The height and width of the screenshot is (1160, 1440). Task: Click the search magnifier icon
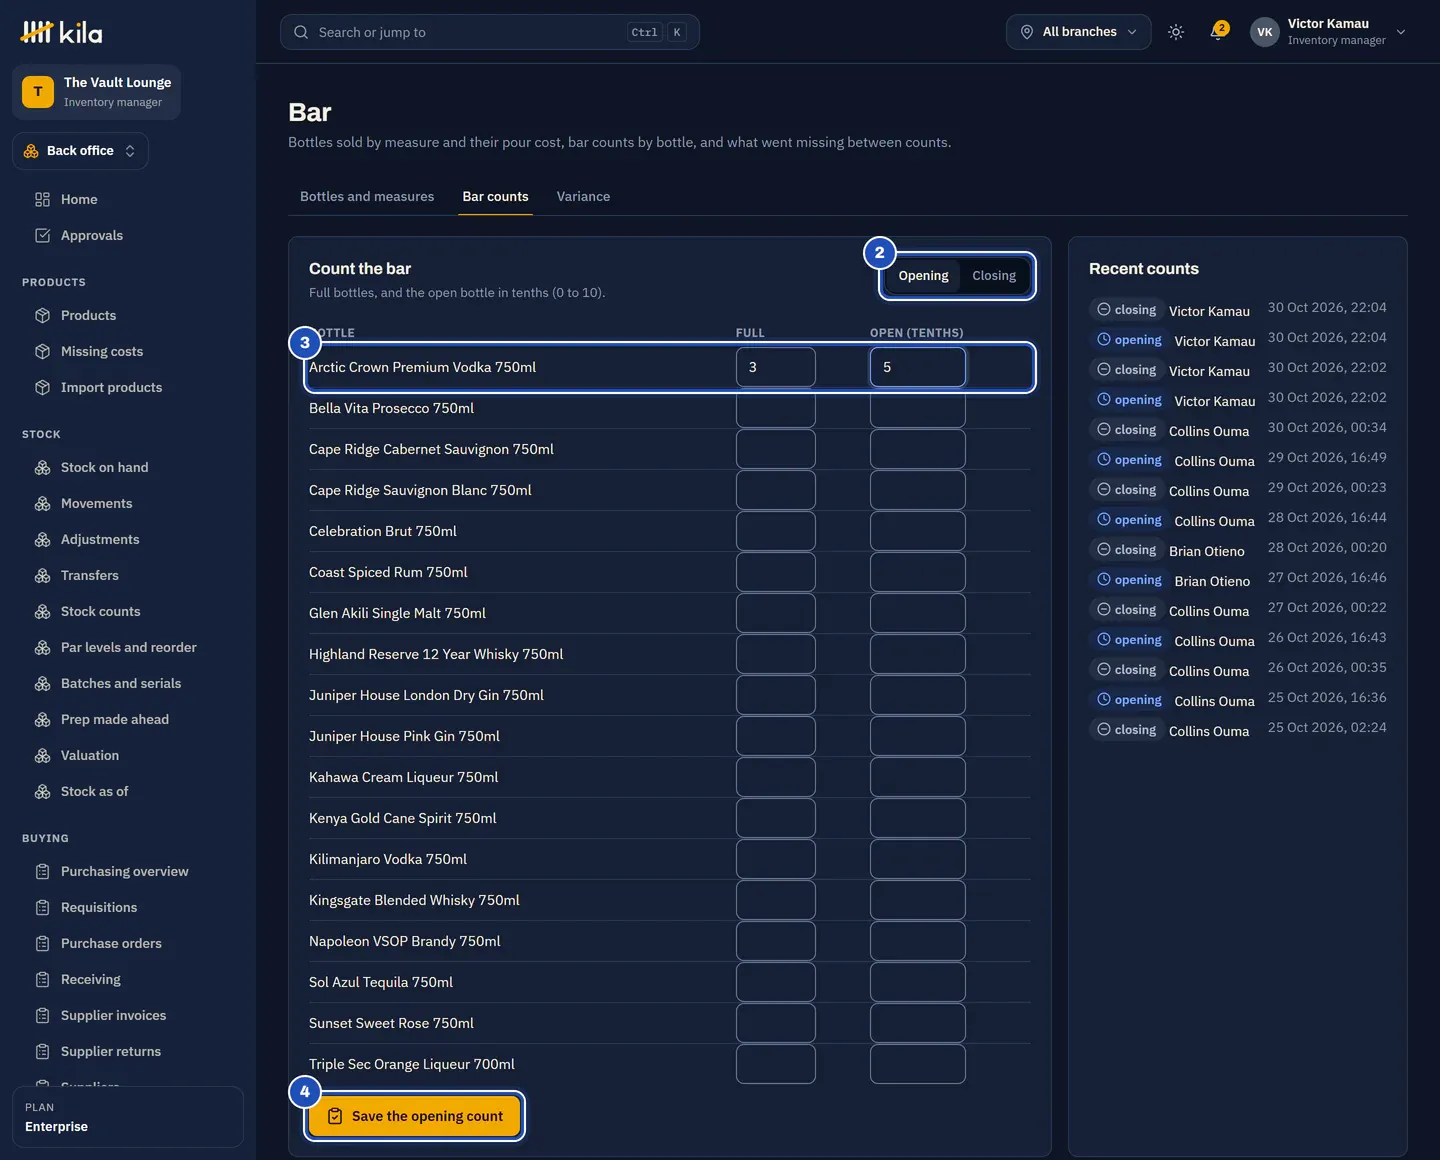(301, 32)
